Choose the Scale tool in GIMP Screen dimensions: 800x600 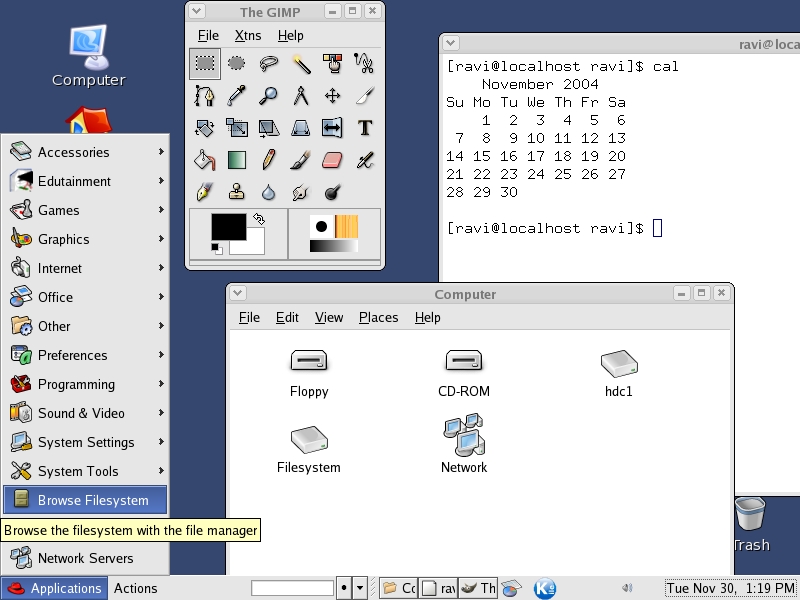click(237, 128)
